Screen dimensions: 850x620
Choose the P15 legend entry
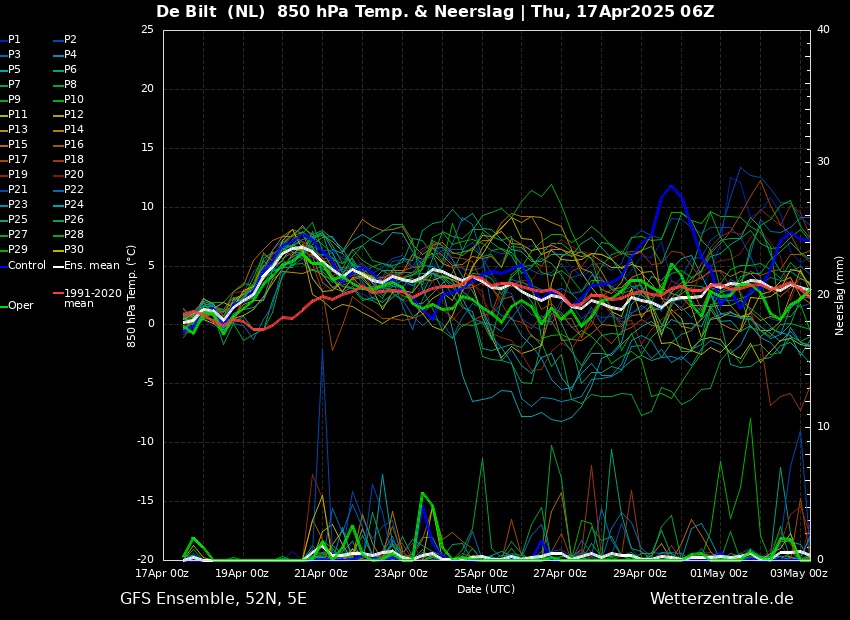pos(14,145)
